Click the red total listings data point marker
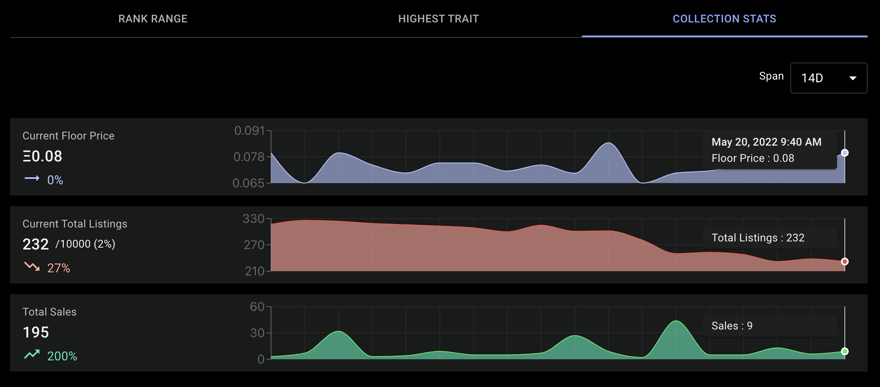880x387 pixels. (845, 261)
